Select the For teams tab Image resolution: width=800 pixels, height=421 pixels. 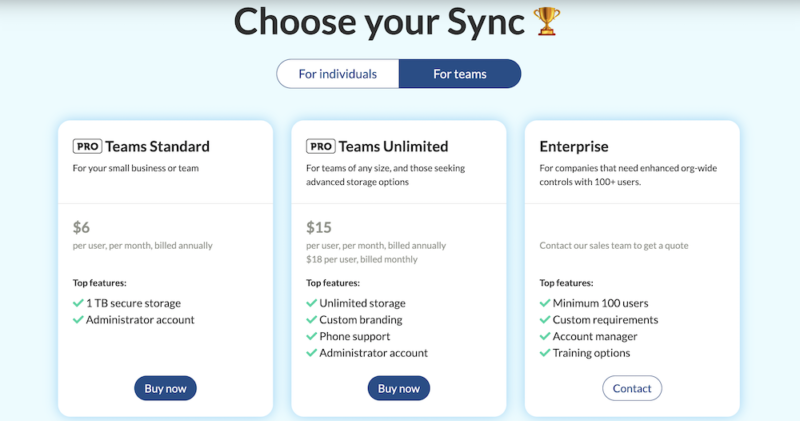pyautogui.click(x=460, y=73)
